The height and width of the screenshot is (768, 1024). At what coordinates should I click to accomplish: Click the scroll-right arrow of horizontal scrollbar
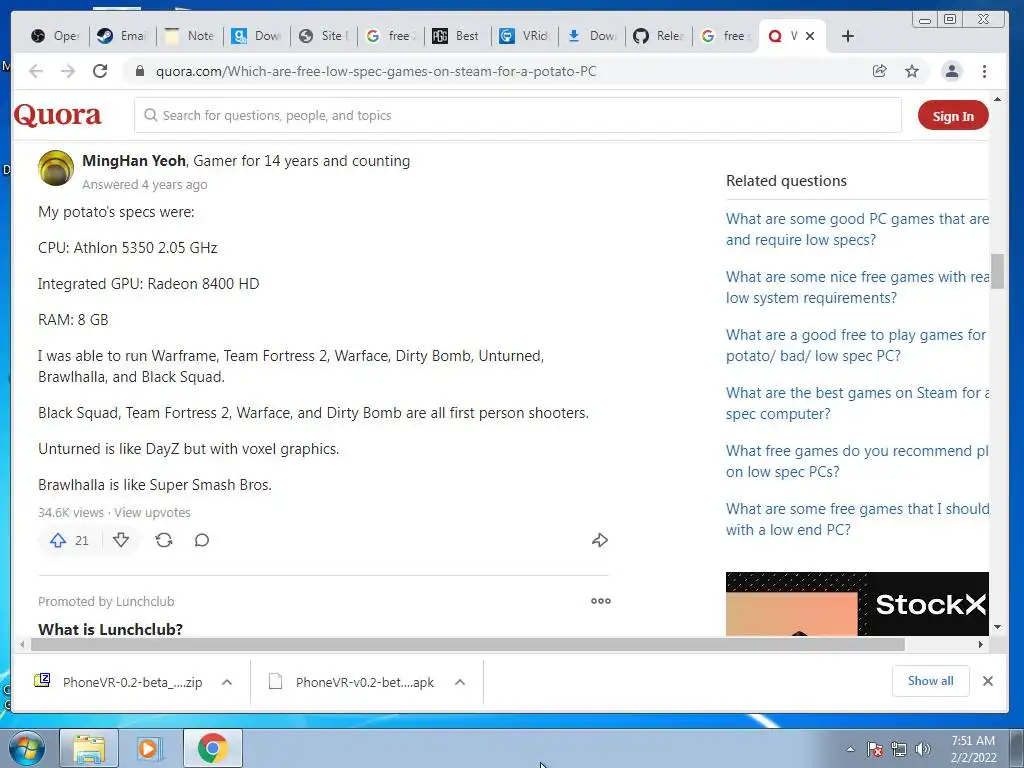(x=980, y=645)
